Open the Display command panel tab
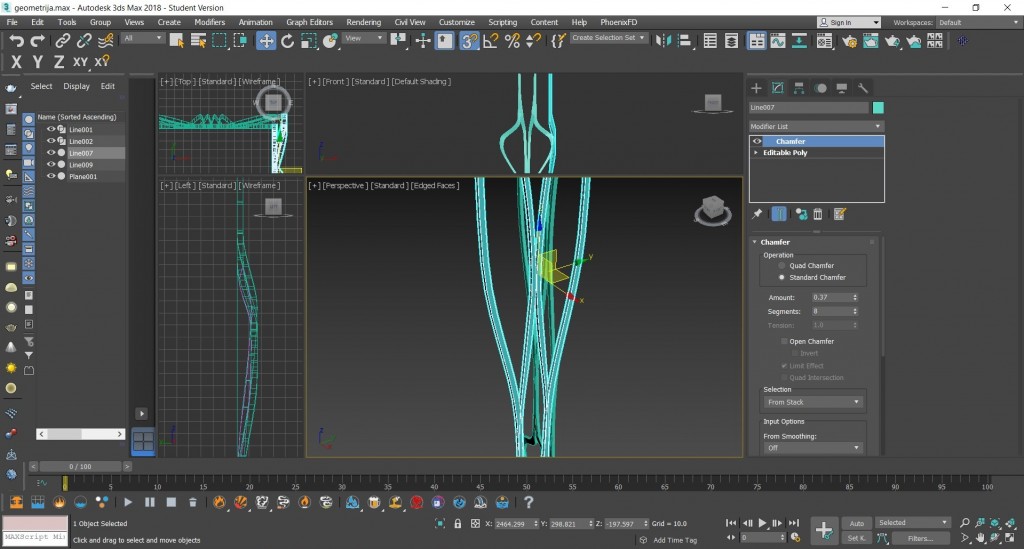 [842, 87]
